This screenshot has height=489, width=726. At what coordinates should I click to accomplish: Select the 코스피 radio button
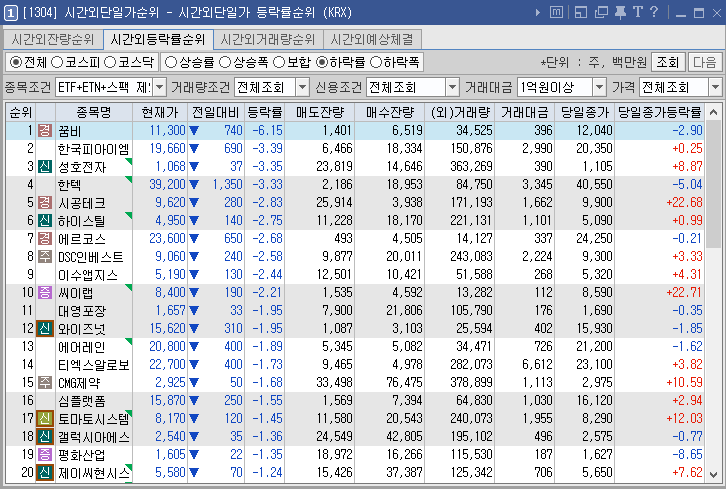57,62
